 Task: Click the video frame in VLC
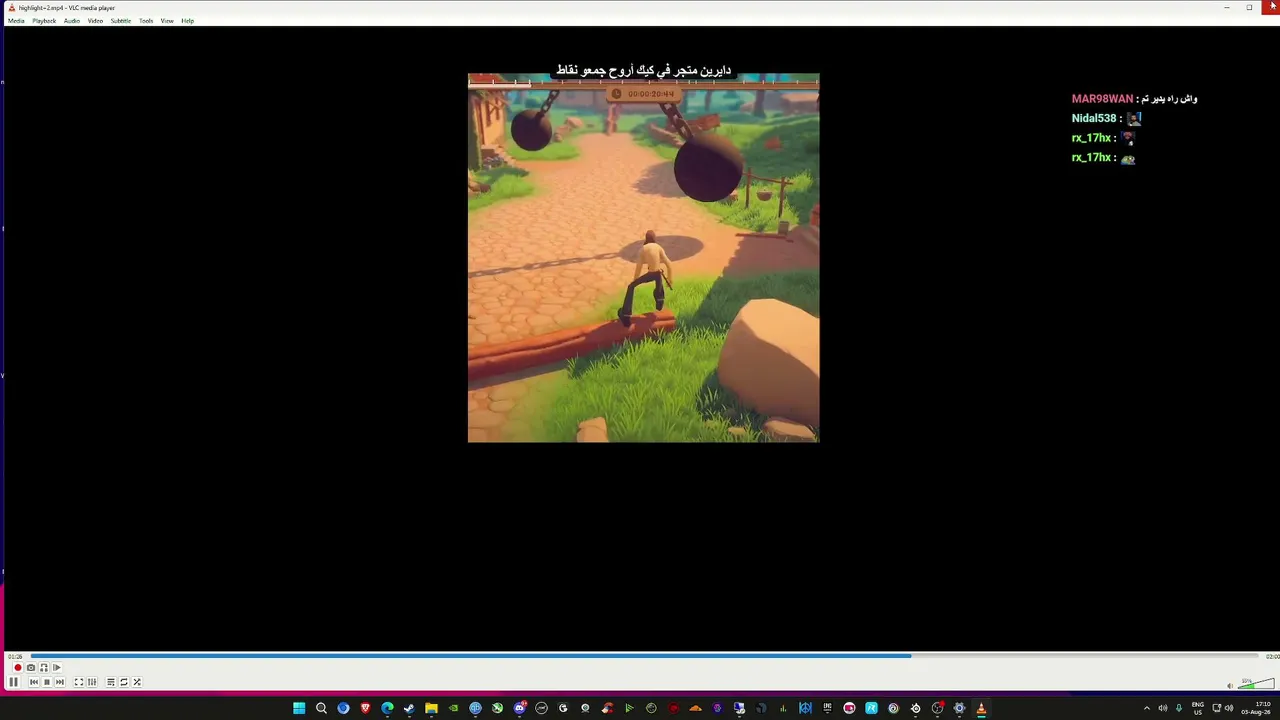643,258
